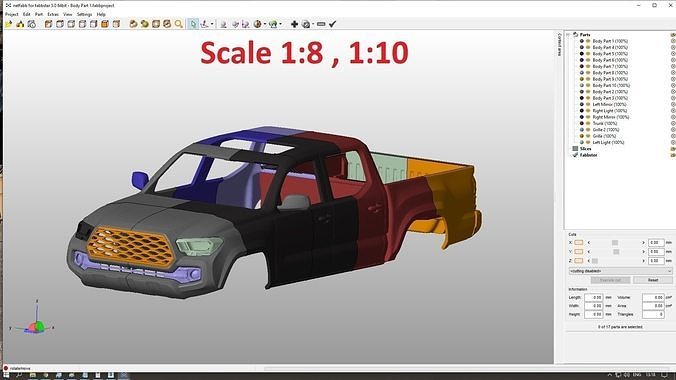Click the green globe toolbar icon
The width and height of the screenshot is (676, 380).
pos(273,24)
